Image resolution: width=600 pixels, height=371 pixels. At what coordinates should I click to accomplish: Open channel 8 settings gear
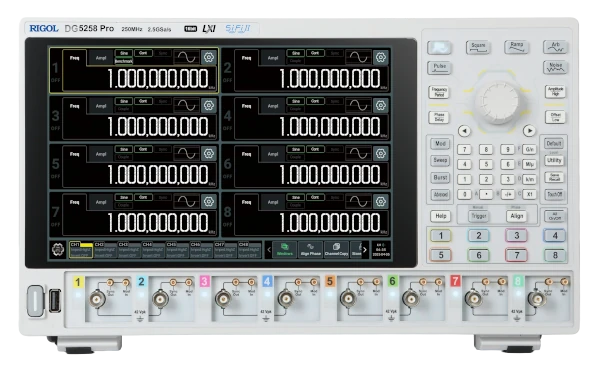pyautogui.click(x=380, y=202)
